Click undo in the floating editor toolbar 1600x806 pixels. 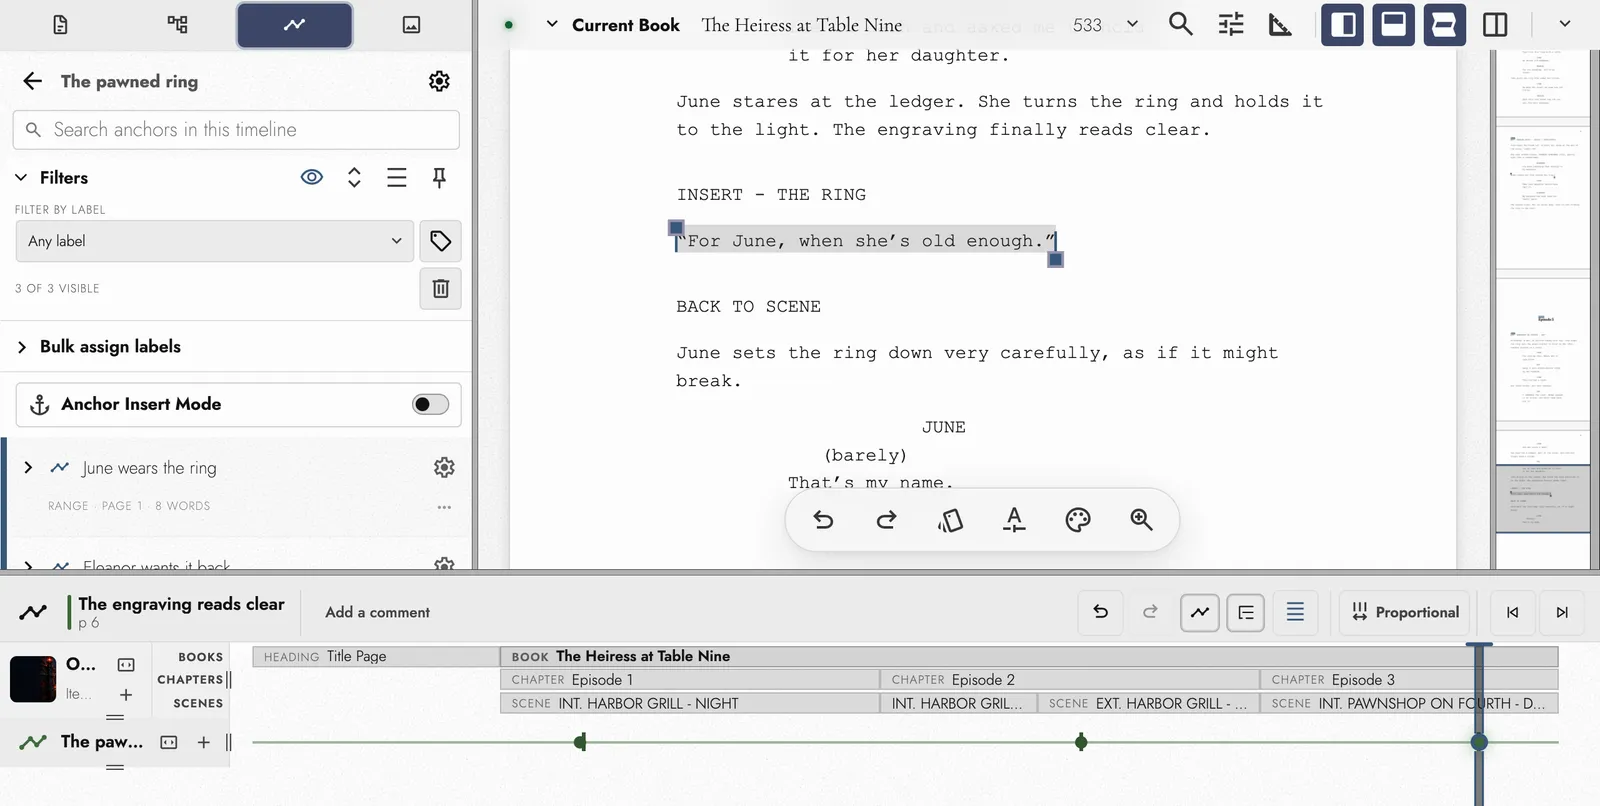(823, 520)
